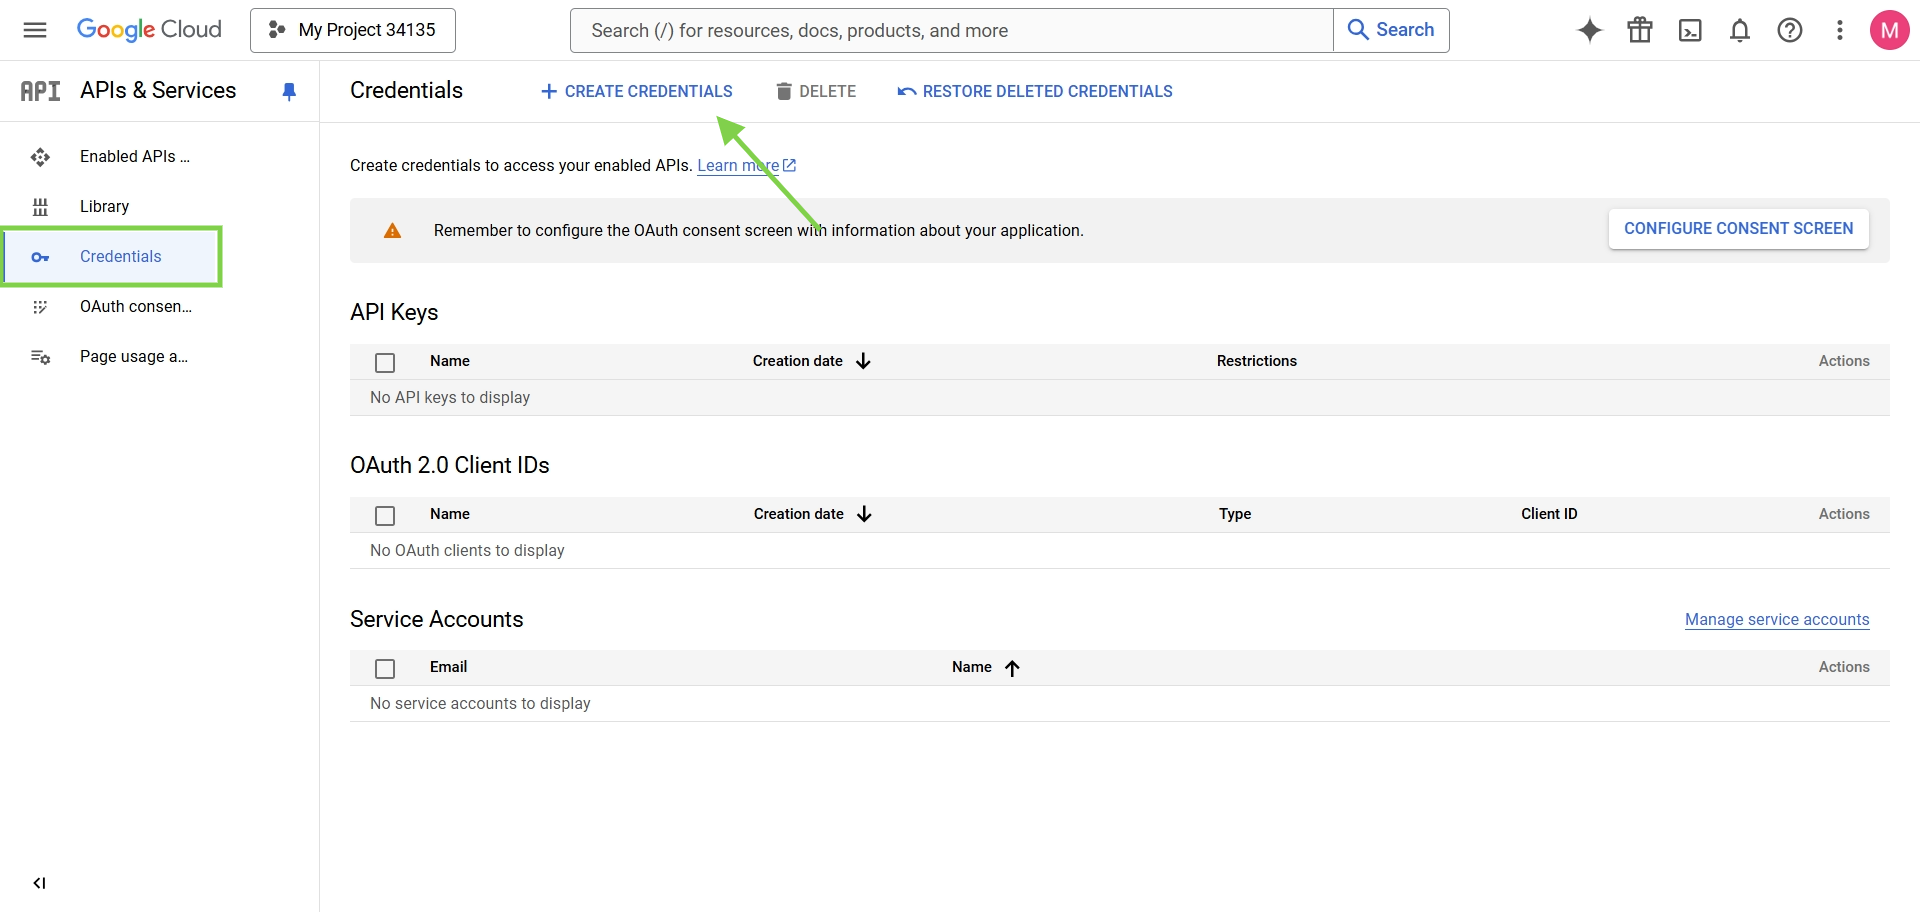Select all OAuth 2.0 Client IDs checkbox

point(385,515)
